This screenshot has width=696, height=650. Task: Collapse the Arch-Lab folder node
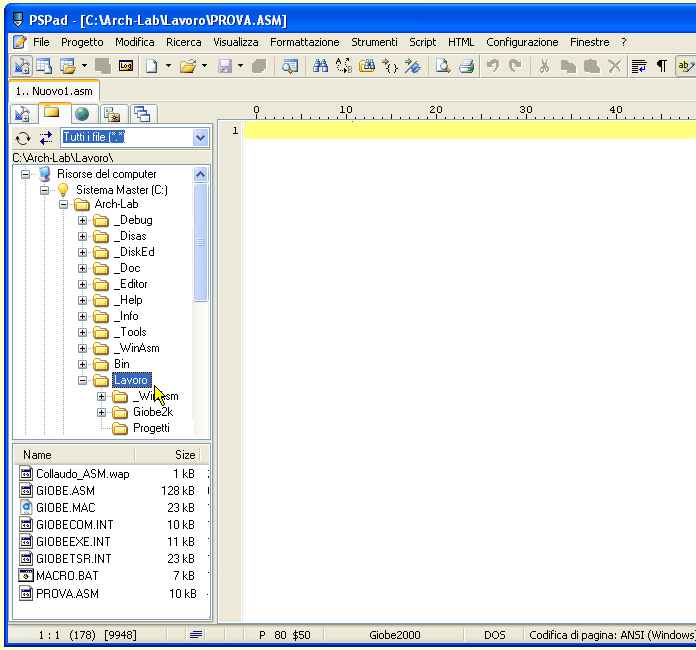coord(63,205)
